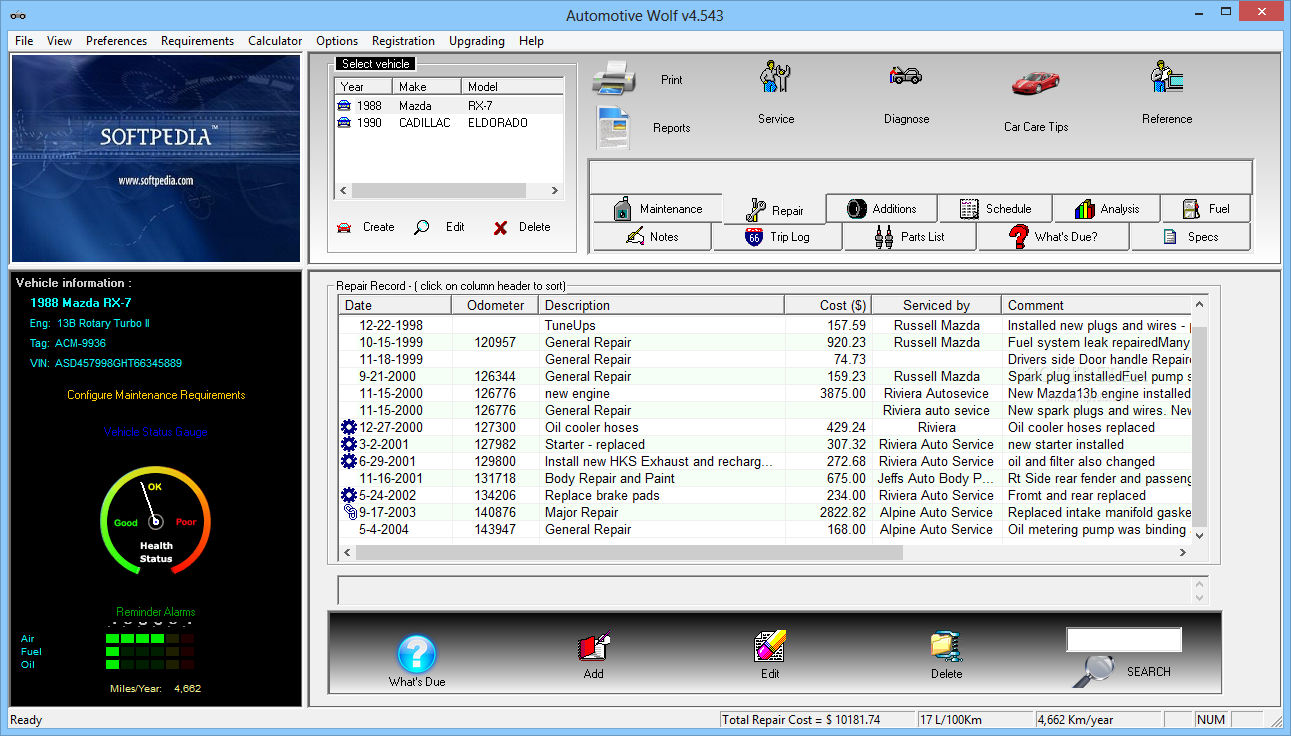Open the Requirements menu
The height and width of the screenshot is (736, 1291).
(197, 41)
